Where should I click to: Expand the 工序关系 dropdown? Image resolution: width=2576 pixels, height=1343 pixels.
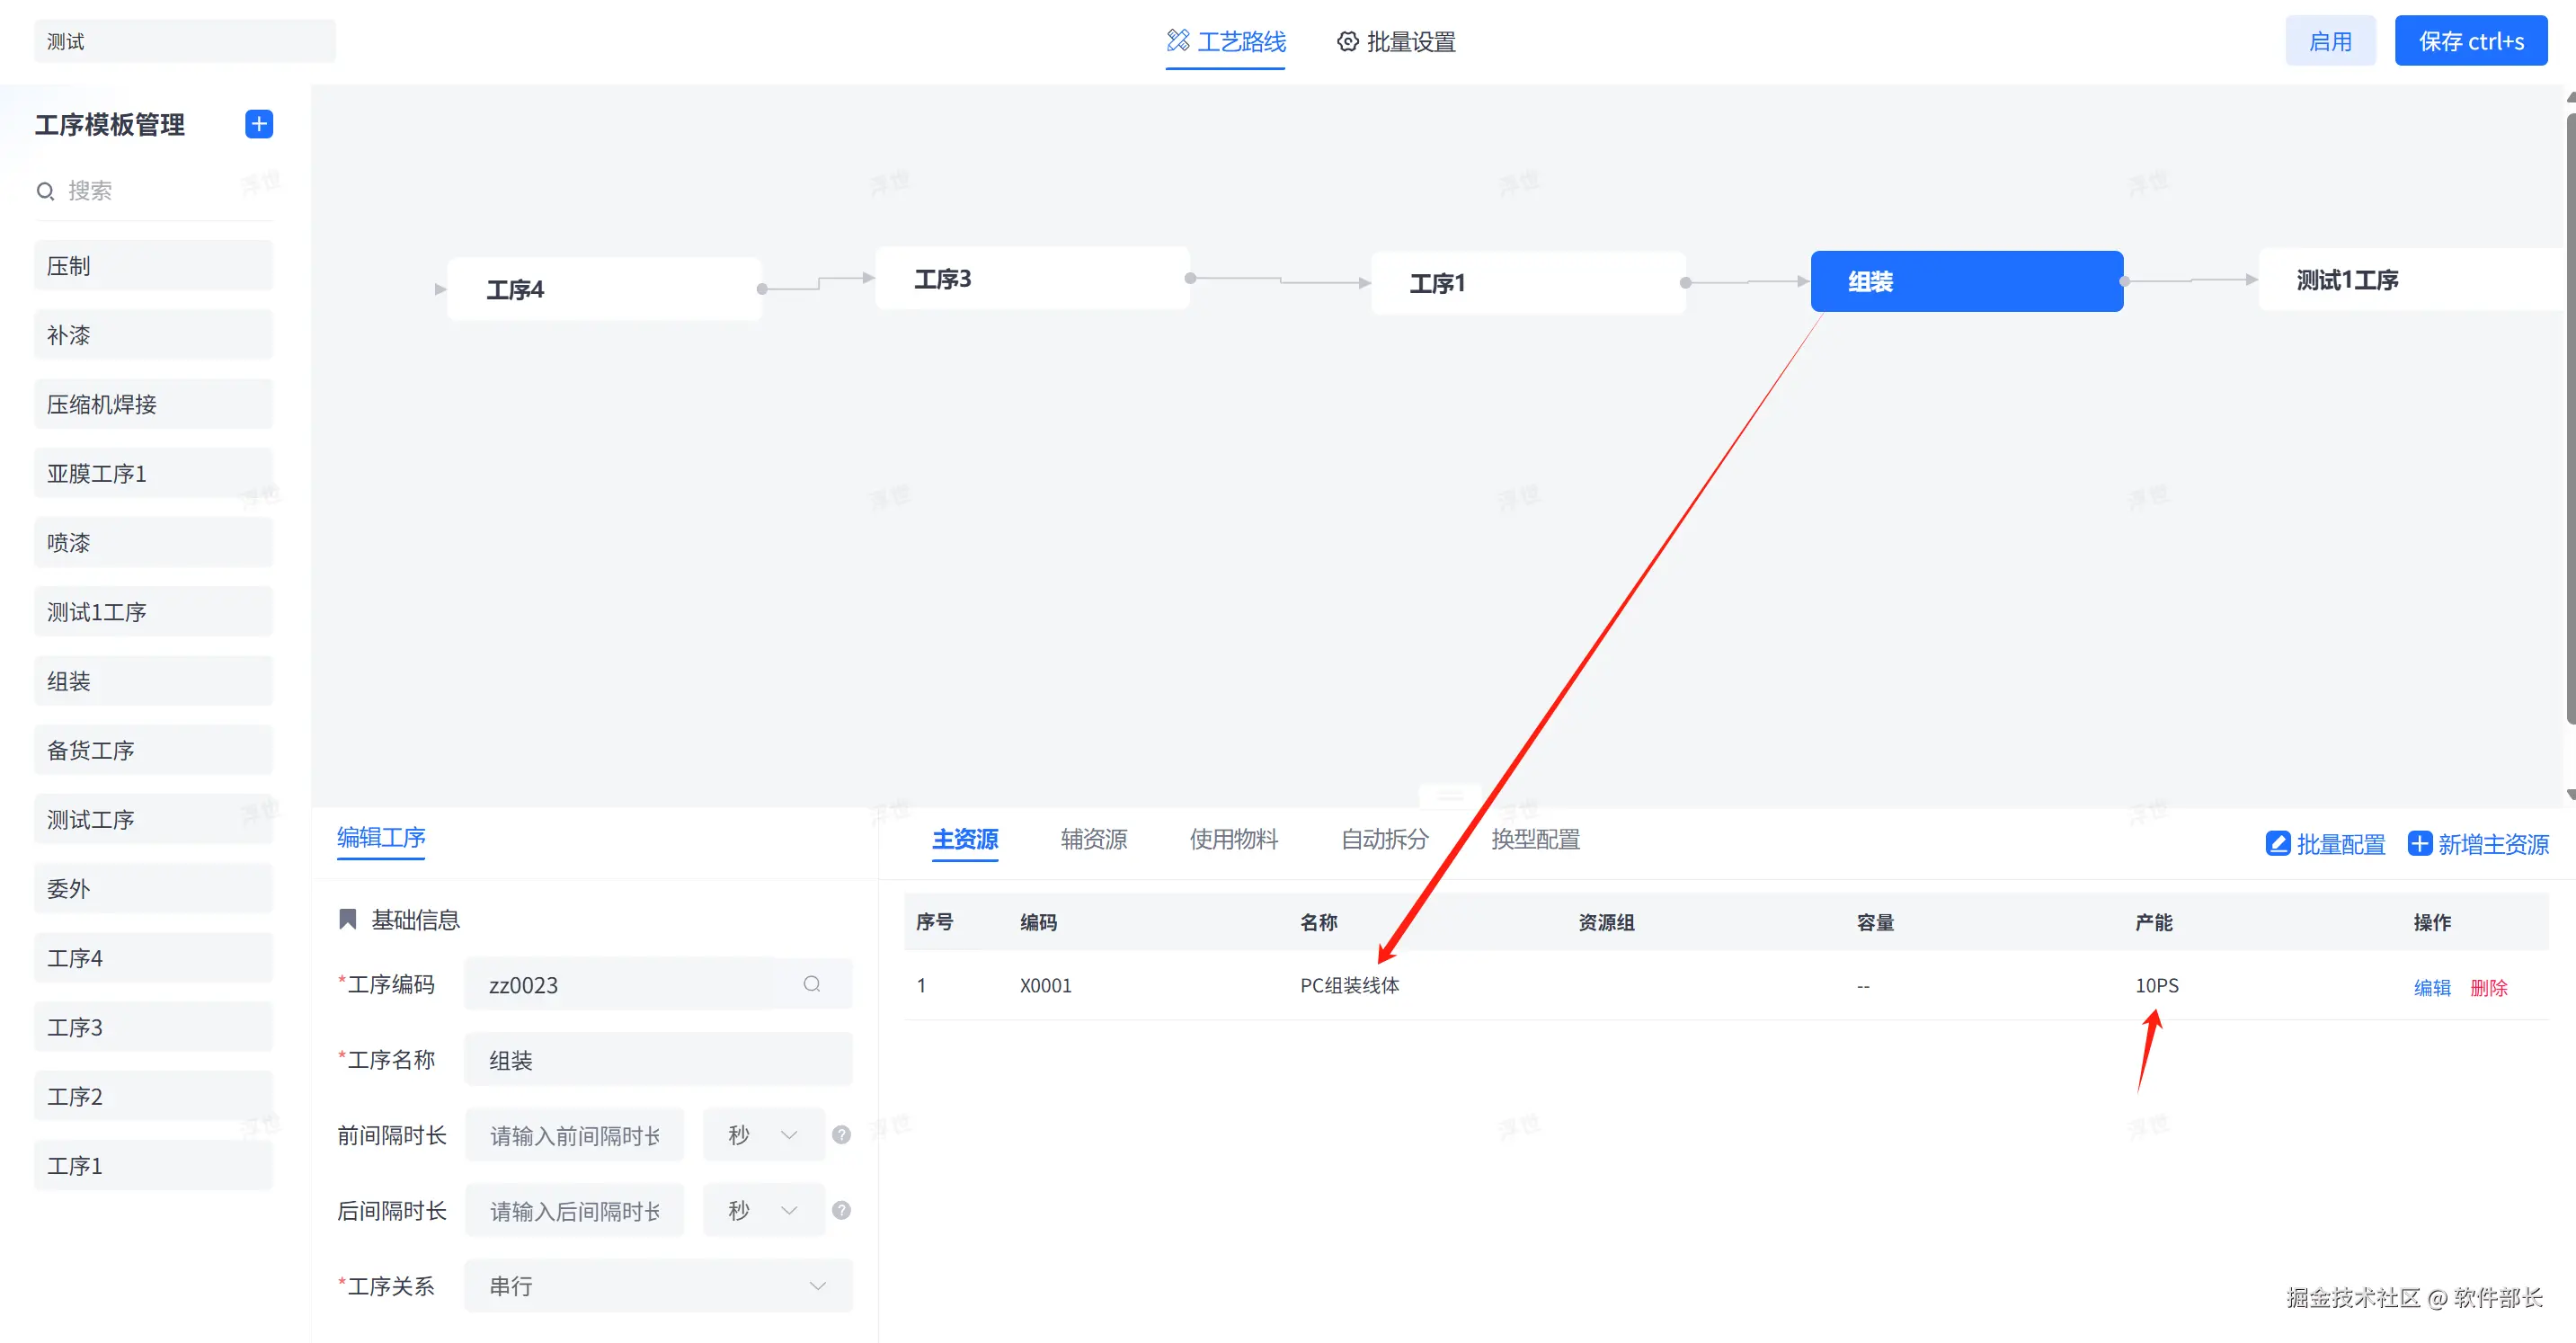pyautogui.click(x=658, y=1286)
